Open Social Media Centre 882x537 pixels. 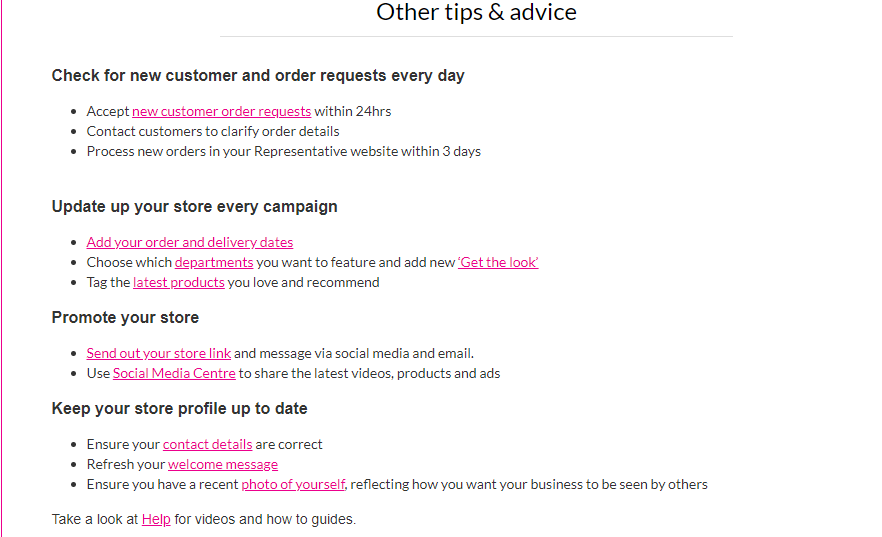[x=174, y=373]
